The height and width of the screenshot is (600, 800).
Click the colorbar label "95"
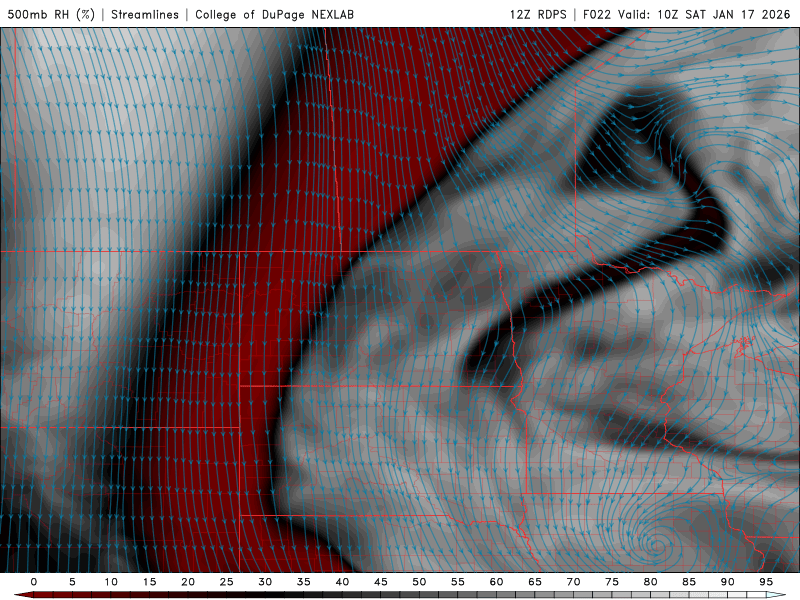766,582
